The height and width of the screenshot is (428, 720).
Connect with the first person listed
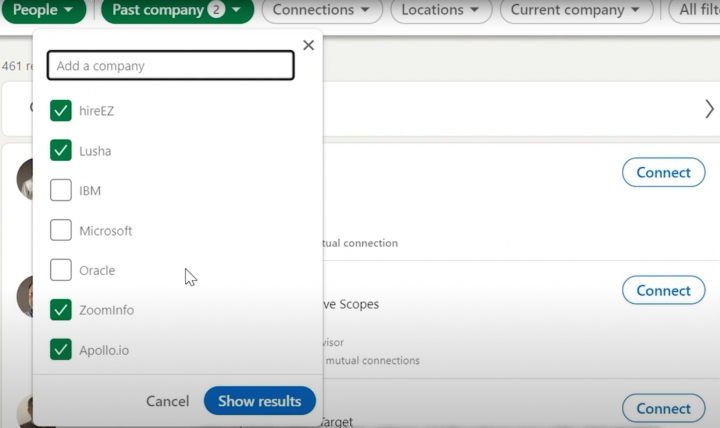click(x=663, y=172)
